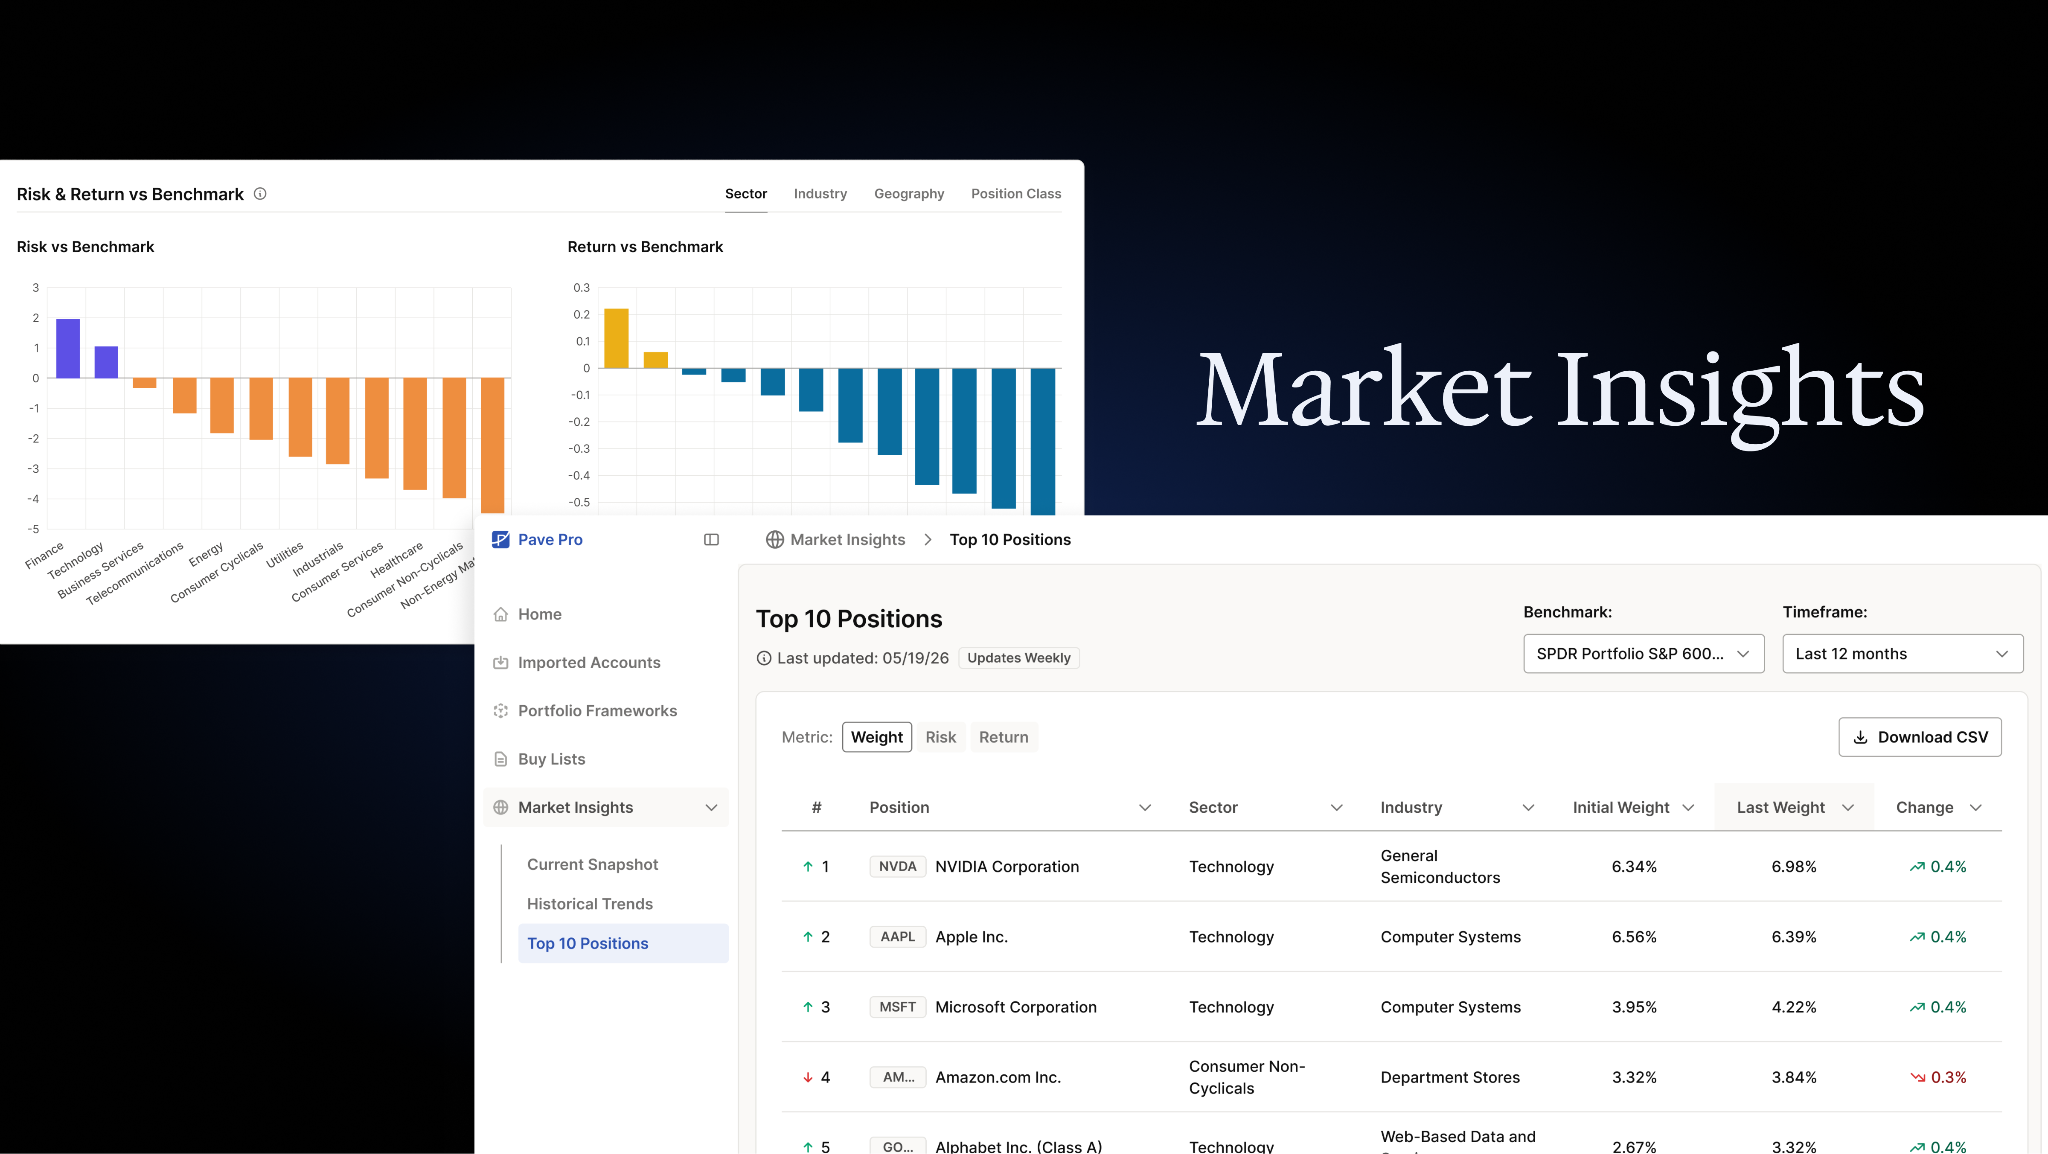Viewport: 2048px width, 1154px height.
Task: Click the Finance bar in Risk vs Benchmark chart
Action: 68,348
